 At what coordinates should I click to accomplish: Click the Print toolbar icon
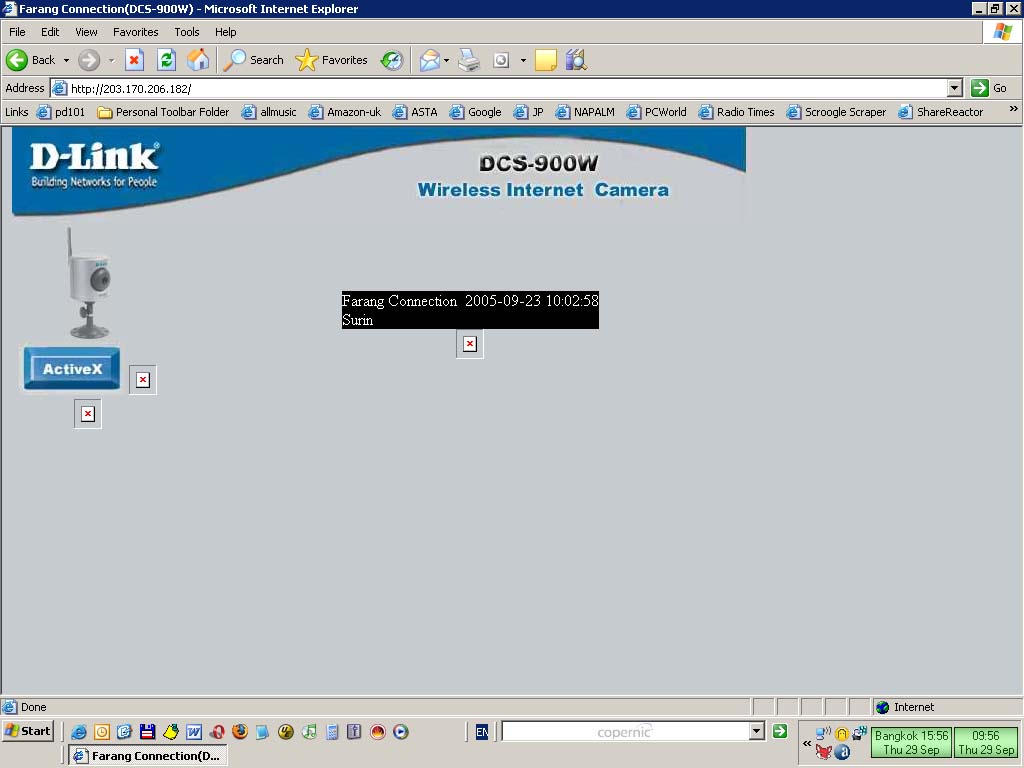(x=469, y=60)
